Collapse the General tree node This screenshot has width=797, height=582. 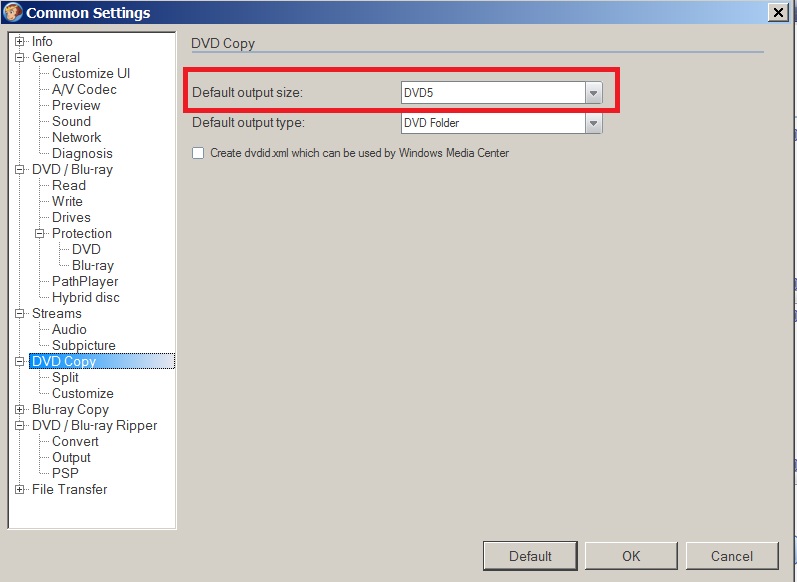[19, 57]
